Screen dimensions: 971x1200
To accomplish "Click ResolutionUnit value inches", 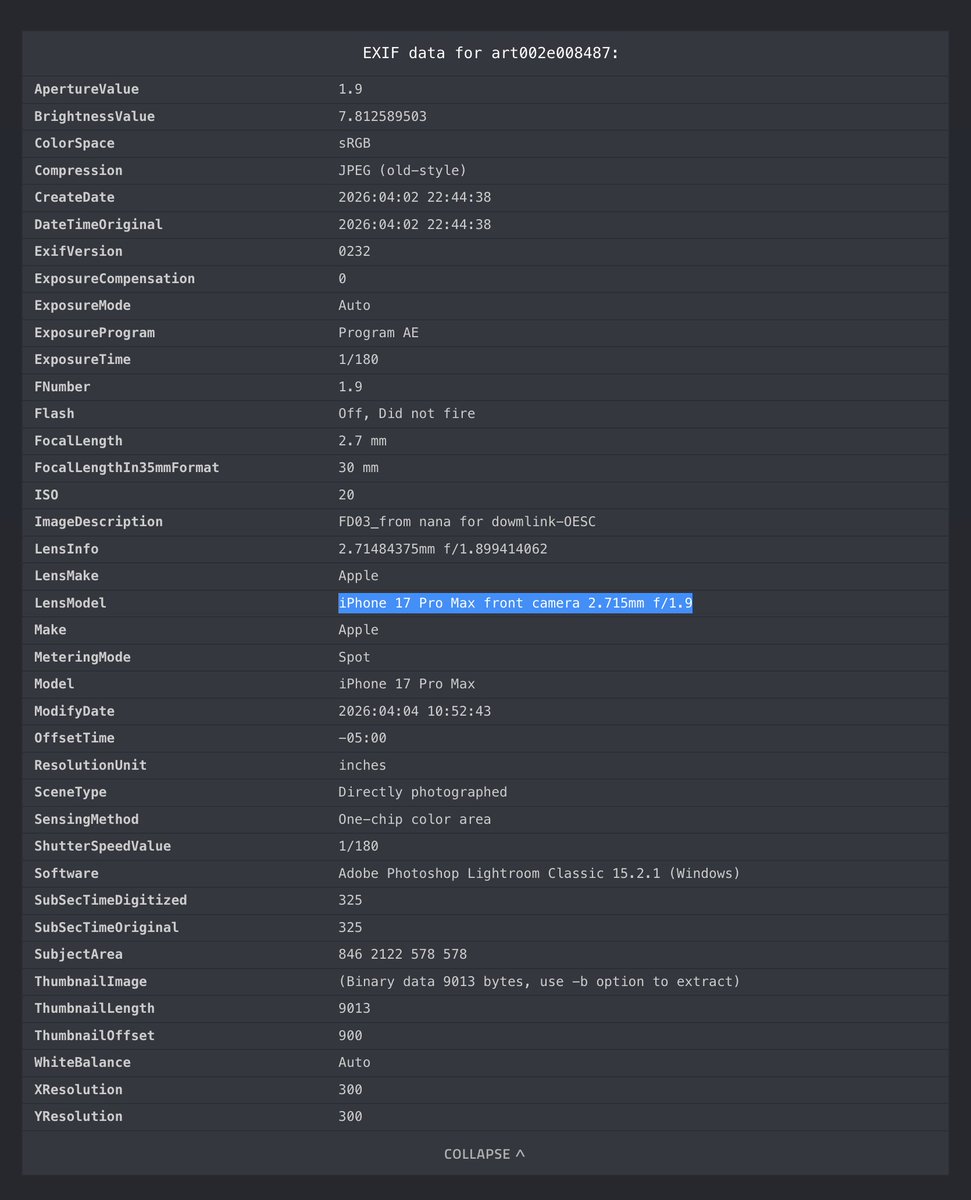I will pos(362,765).
